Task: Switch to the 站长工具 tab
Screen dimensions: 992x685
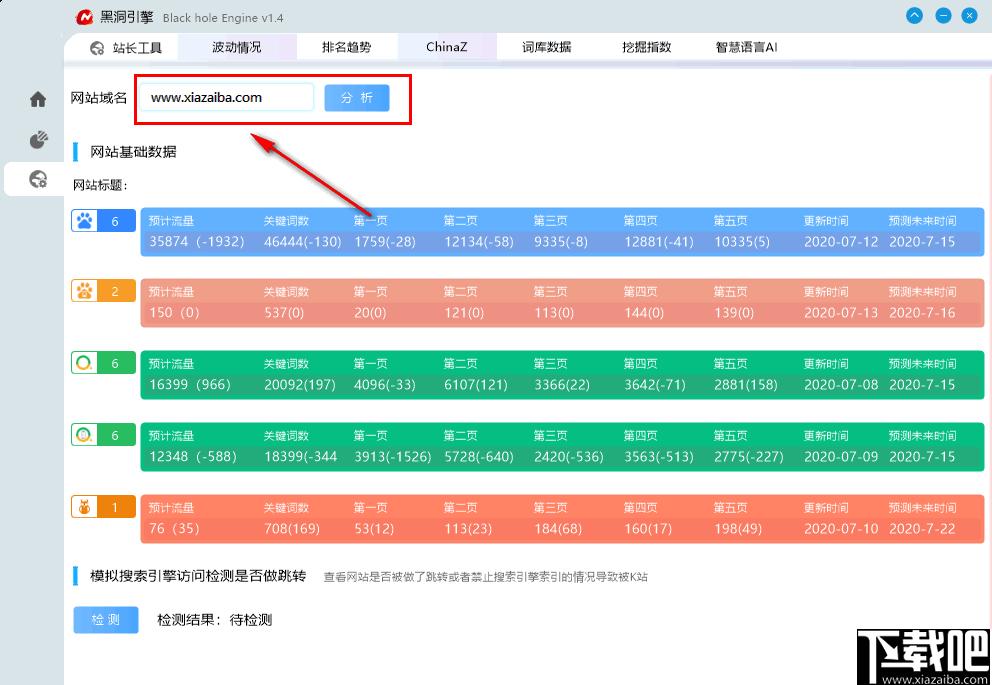Action: (x=126, y=47)
